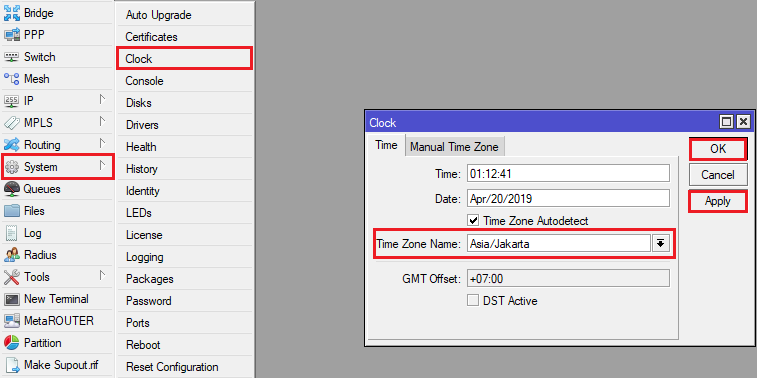Click the MPLS icon in sidebar
Image resolution: width=757 pixels, height=378 pixels.
pos(12,123)
